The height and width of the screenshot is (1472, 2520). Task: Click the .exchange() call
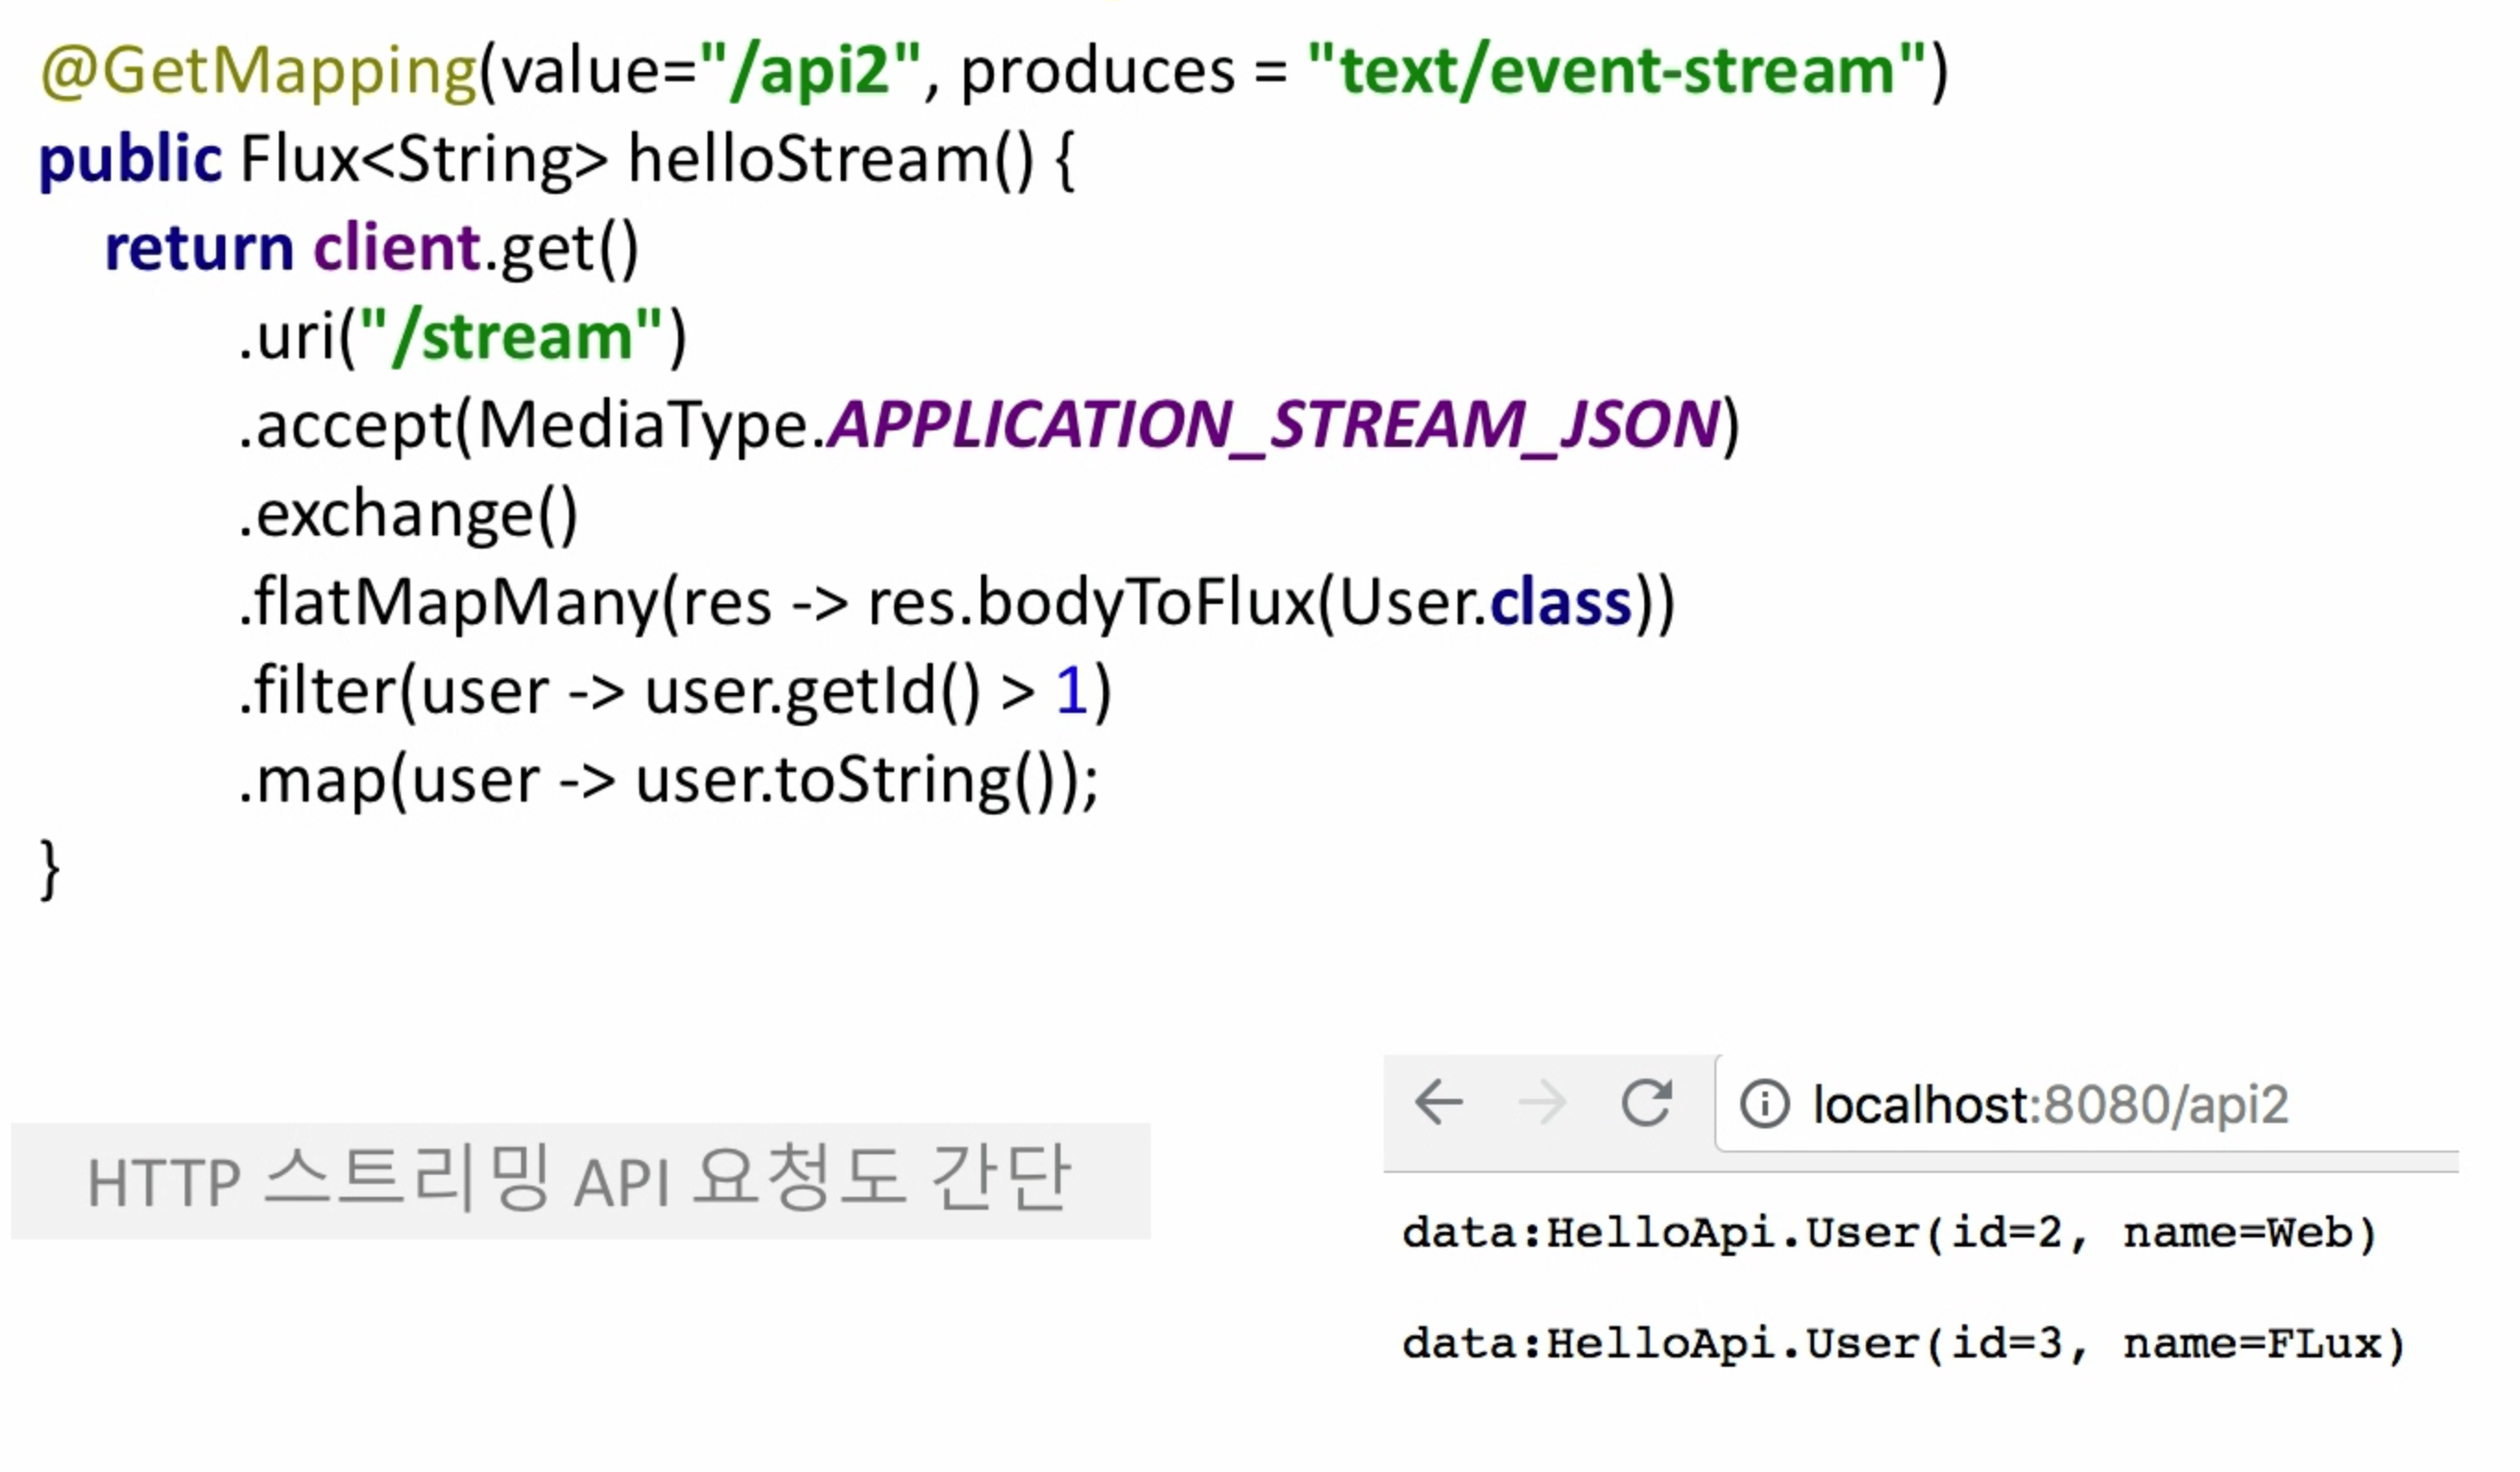click(x=410, y=515)
